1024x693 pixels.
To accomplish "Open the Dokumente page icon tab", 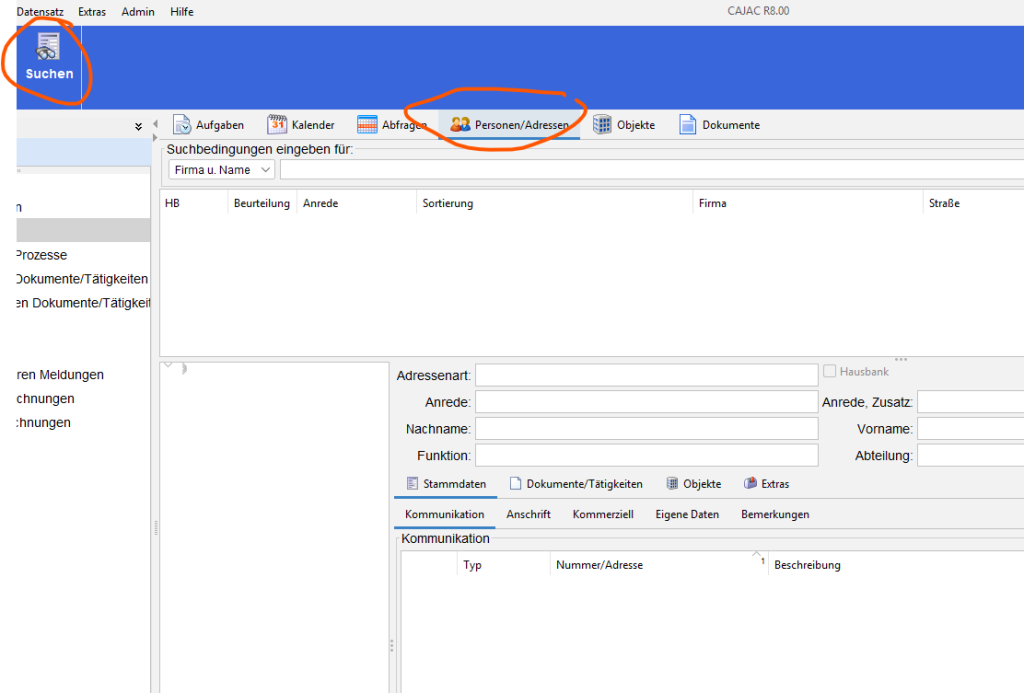I will tap(688, 125).
